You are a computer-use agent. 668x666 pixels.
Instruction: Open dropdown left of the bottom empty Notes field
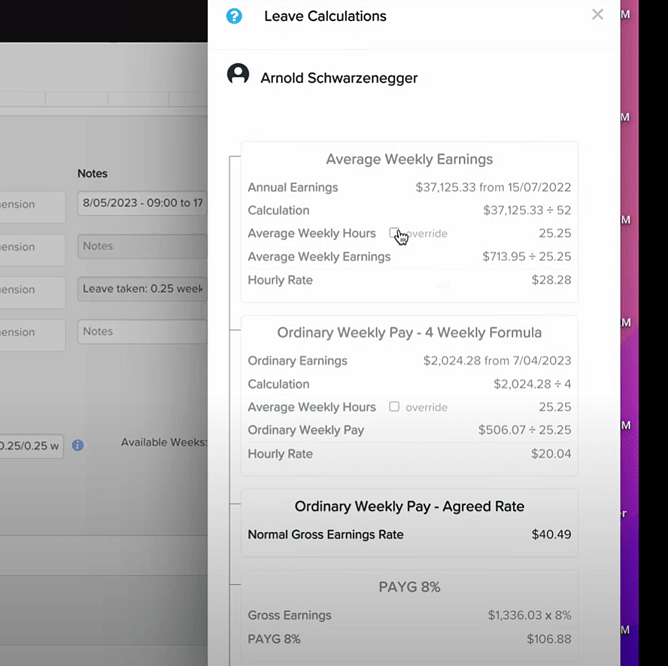click(x=32, y=332)
